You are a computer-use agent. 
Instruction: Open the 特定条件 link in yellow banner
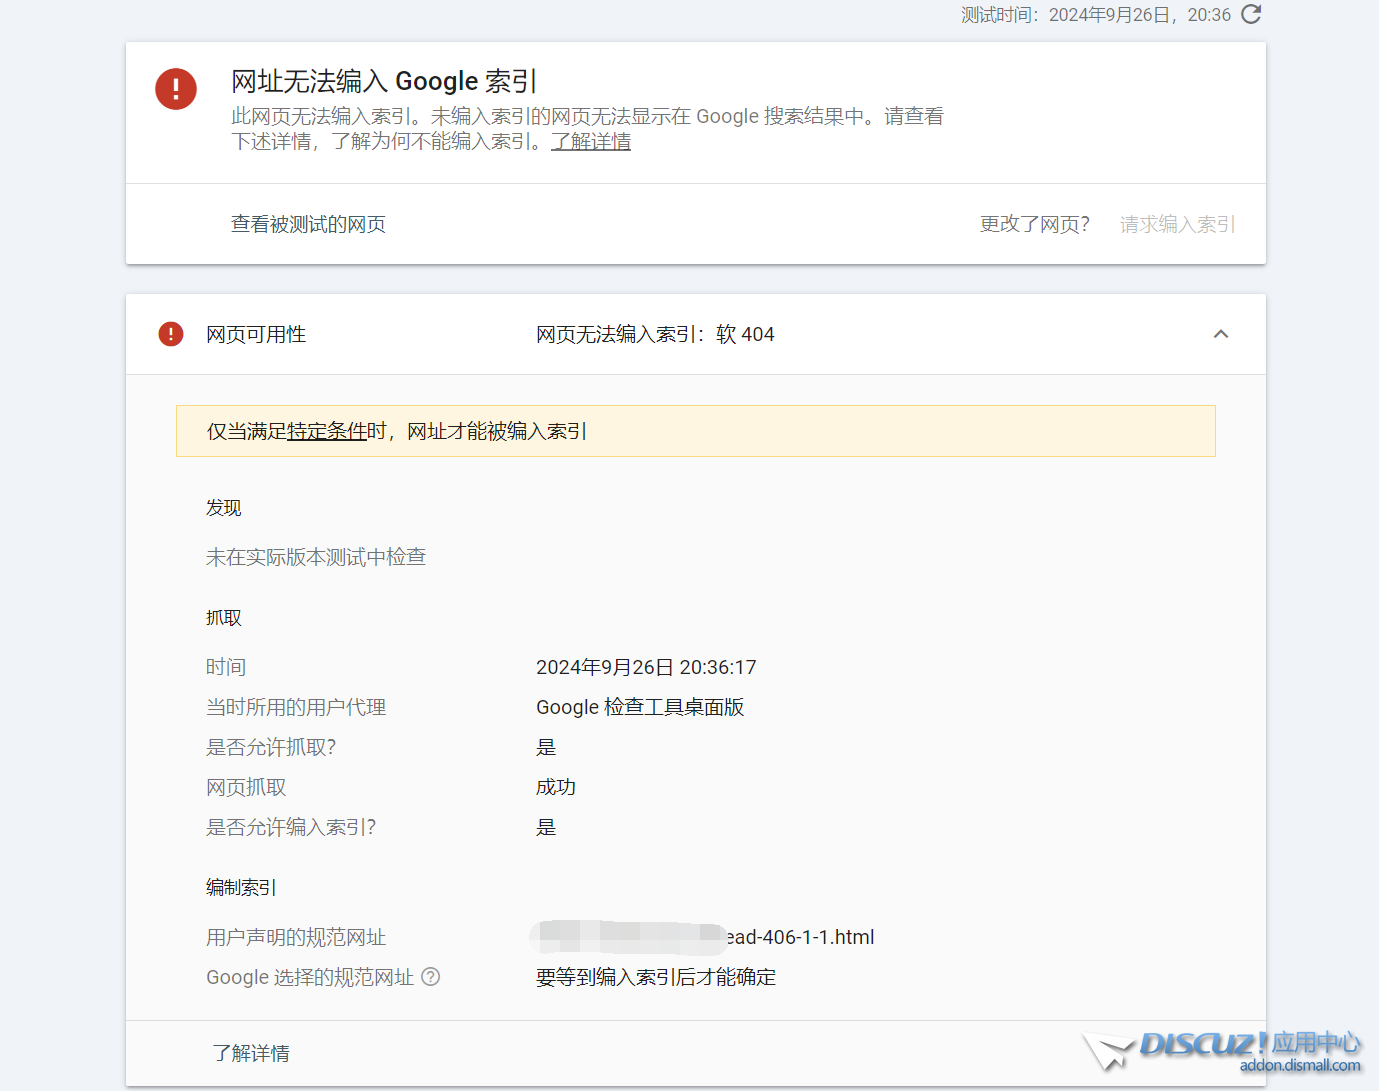327,431
